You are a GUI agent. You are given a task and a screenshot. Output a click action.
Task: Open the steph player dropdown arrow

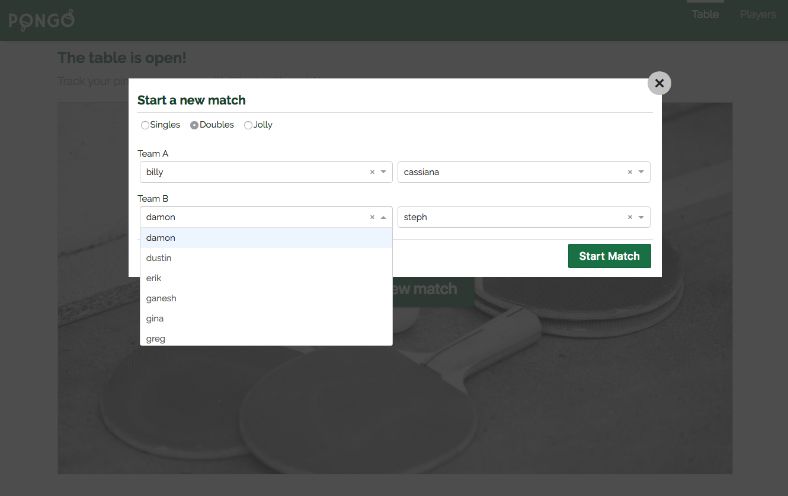pyautogui.click(x=642, y=217)
